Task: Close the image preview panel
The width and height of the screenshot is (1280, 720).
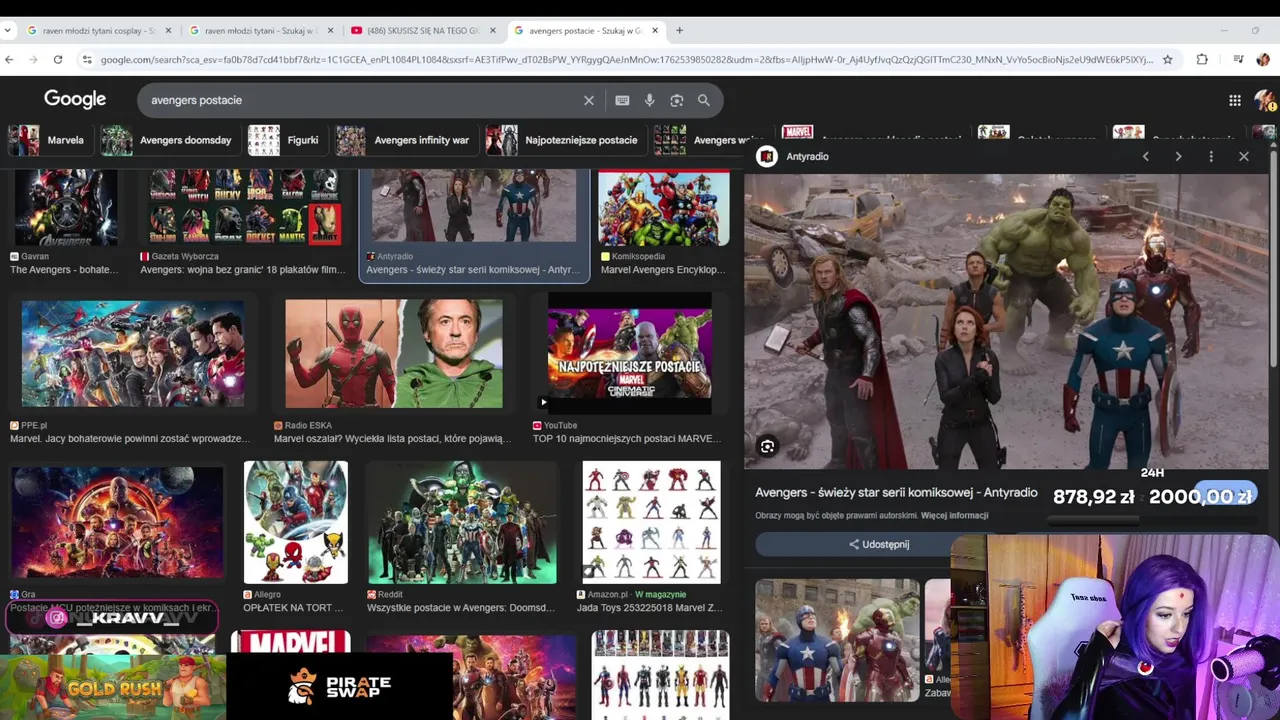Action: [1244, 156]
